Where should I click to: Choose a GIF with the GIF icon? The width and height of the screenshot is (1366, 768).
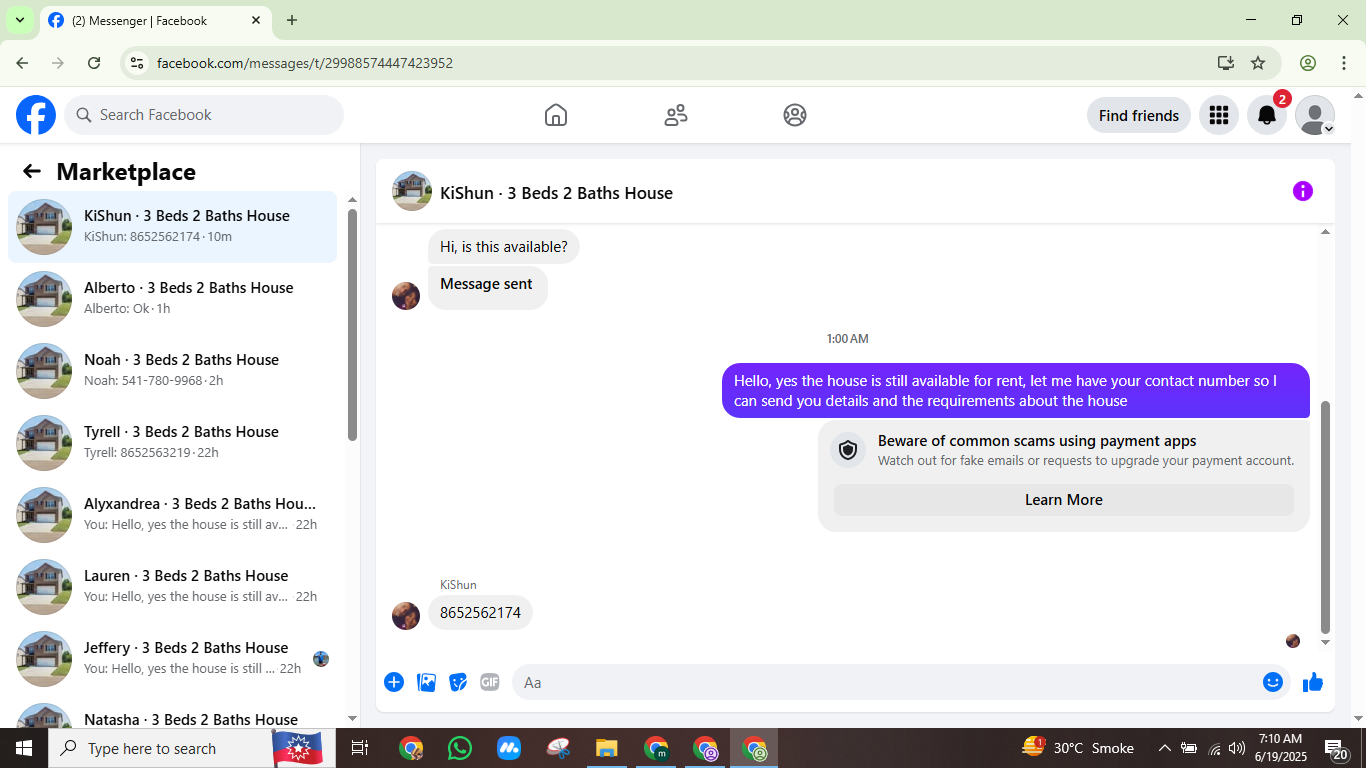tap(490, 682)
